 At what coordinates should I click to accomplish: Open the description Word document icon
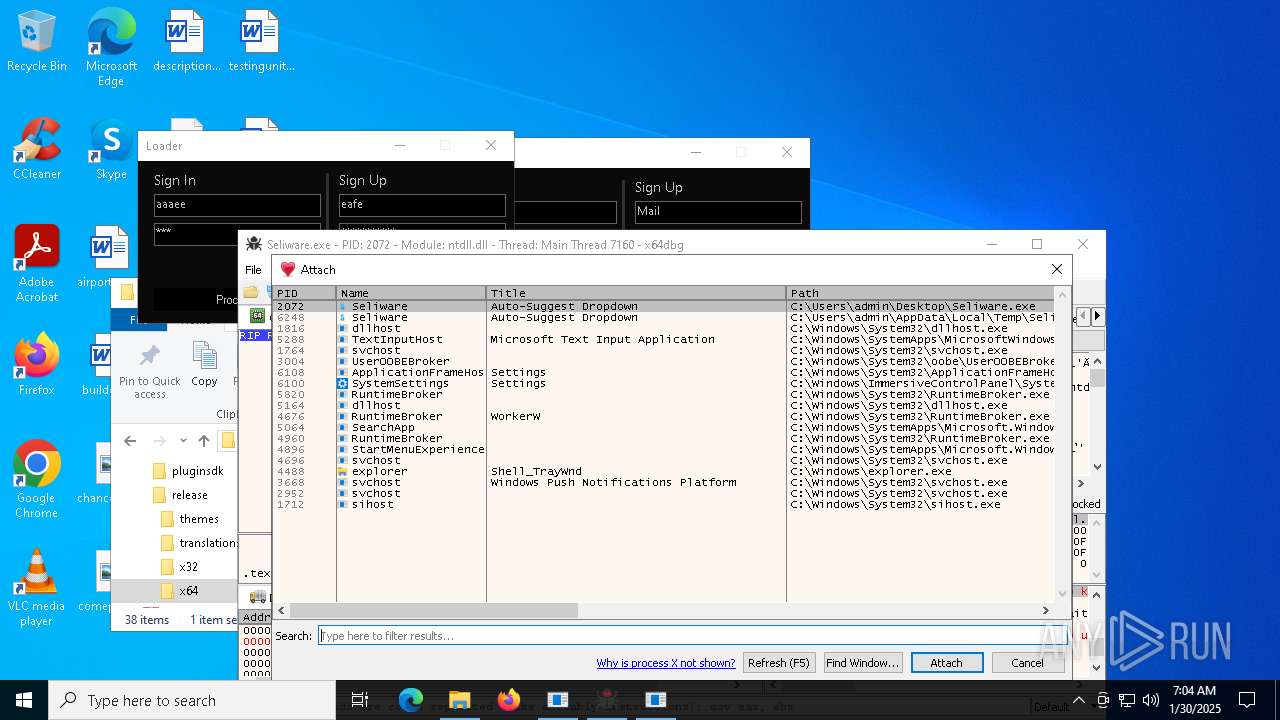186,41
